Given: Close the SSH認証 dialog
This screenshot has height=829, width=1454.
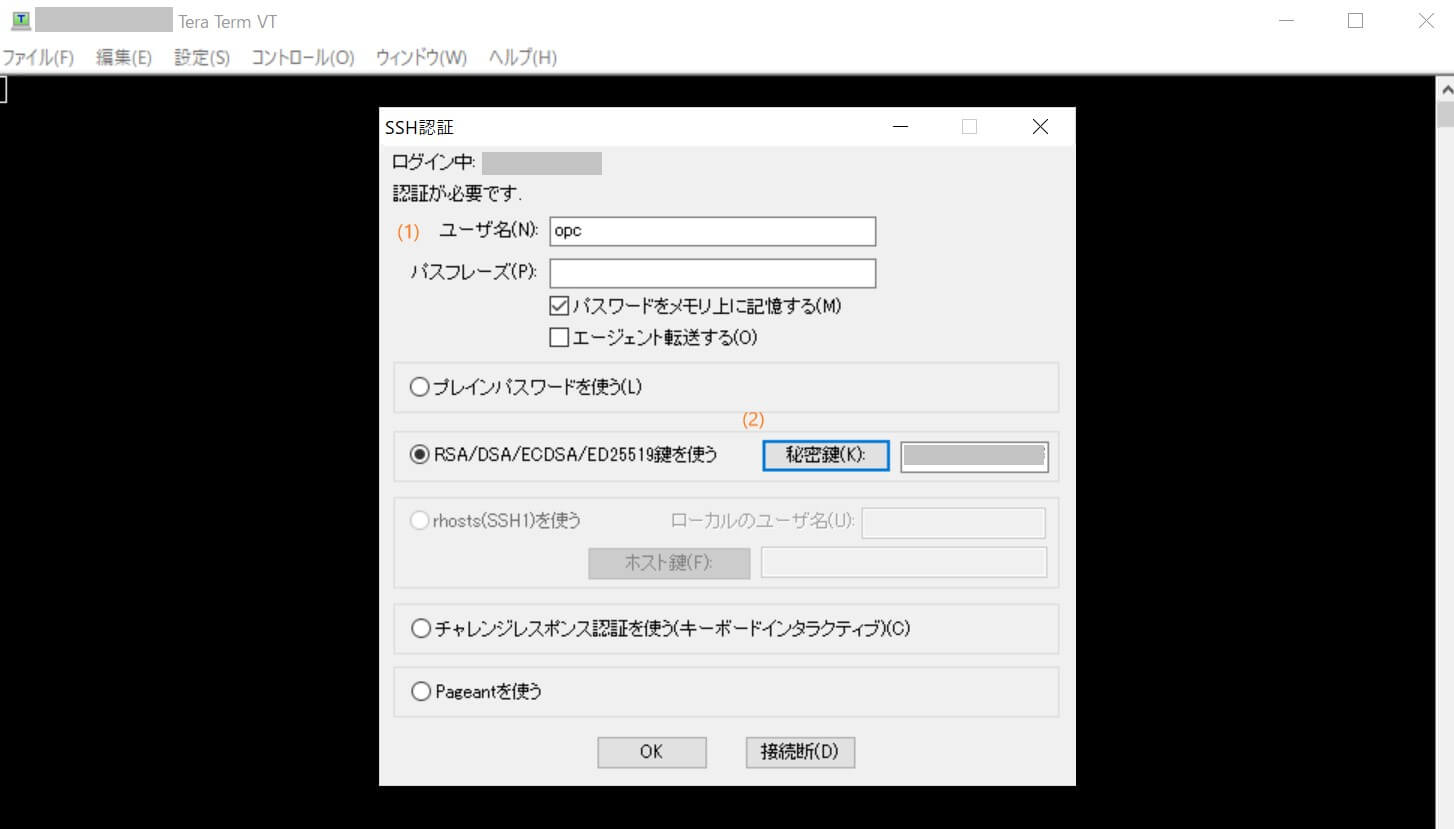Looking at the screenshot, I should (1040, 127).
